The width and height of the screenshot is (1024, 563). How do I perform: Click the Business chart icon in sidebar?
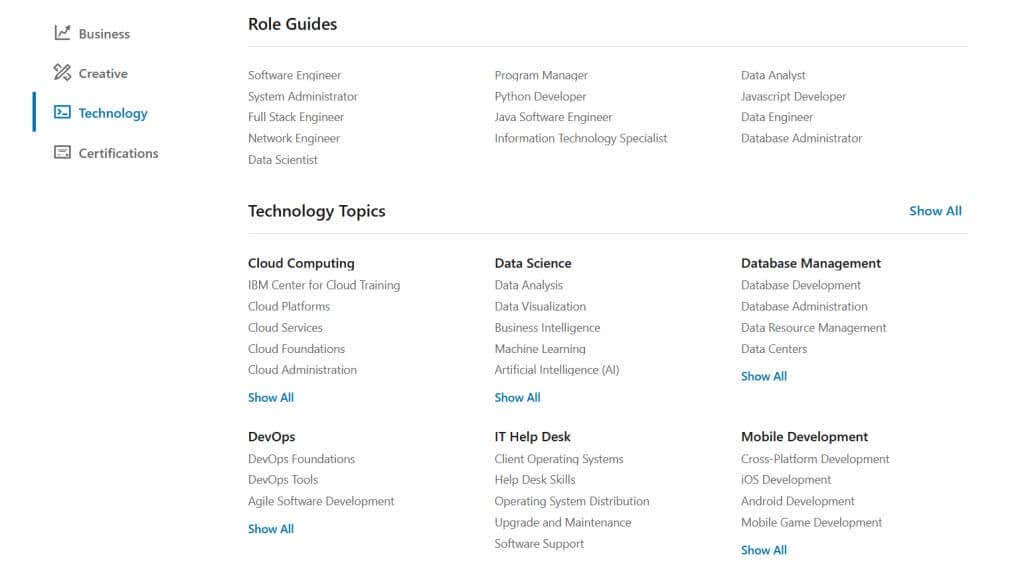[62, 33]
